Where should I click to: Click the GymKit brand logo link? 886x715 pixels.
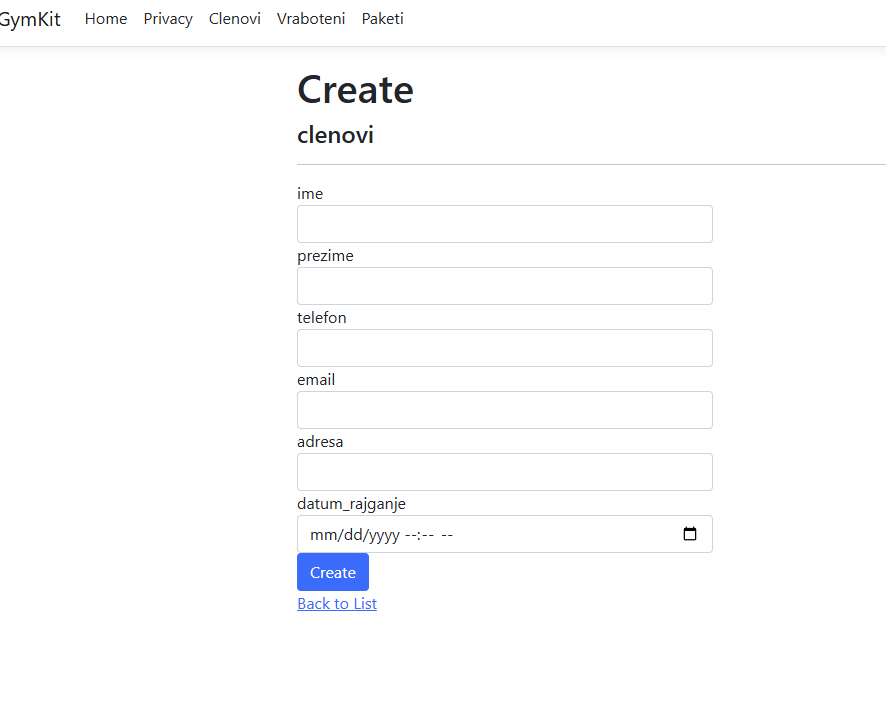(29, 19)
